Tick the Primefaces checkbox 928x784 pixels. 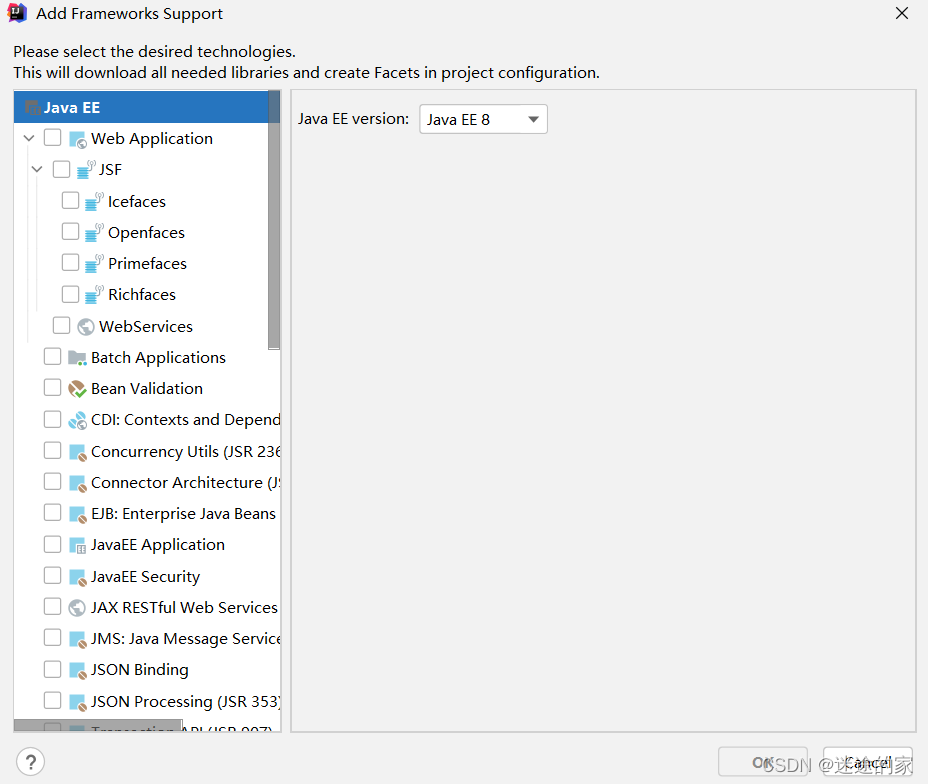click(x=70, y=262)
